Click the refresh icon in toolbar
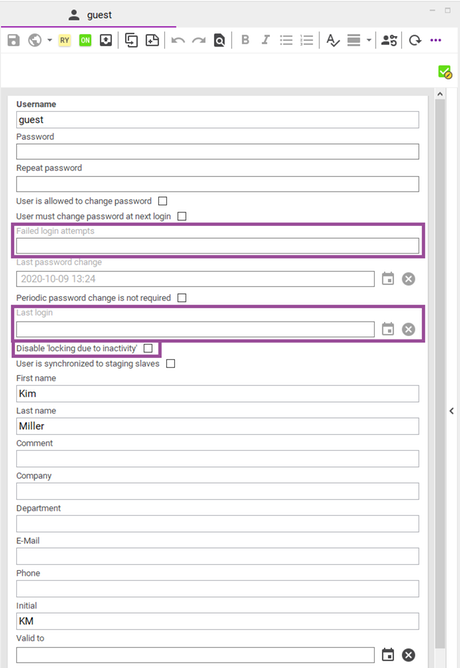 pos(415,40)
